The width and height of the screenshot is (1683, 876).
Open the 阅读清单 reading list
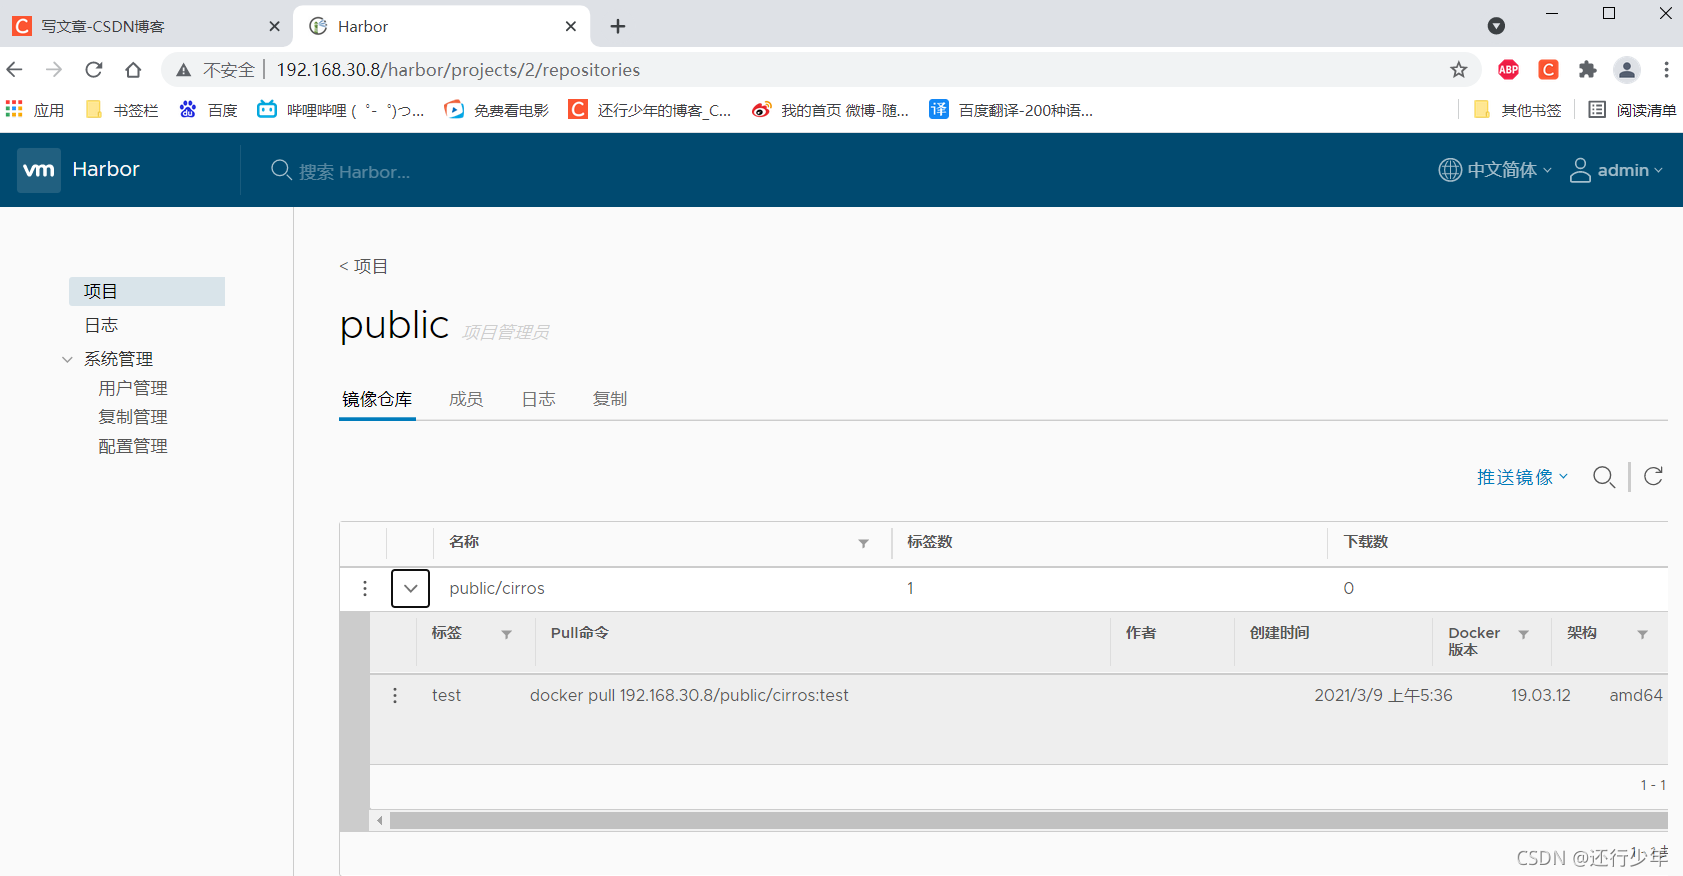pos(1632,110)
